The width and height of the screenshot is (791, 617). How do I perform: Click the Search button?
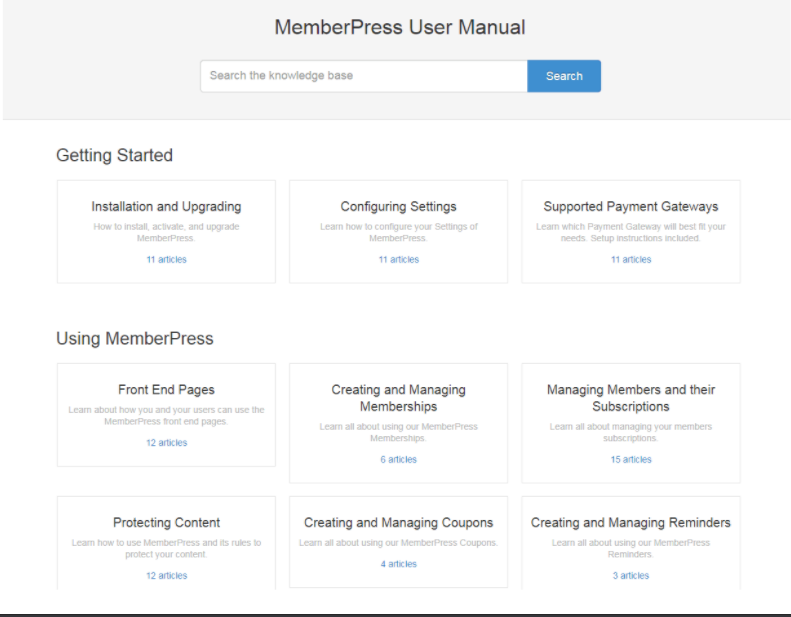[x=564, y=76]
